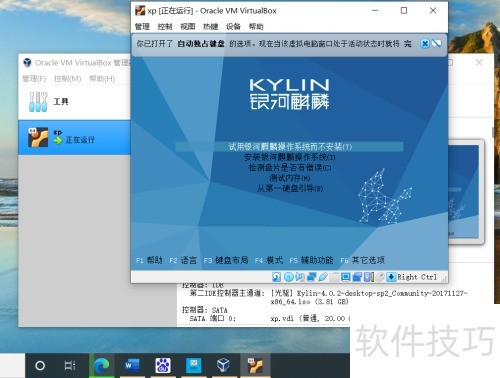This screenshot has width=500, height=378.
Task: Open 管理(F) menu in VirtualBox Manager window
Action: pos(34,79)
